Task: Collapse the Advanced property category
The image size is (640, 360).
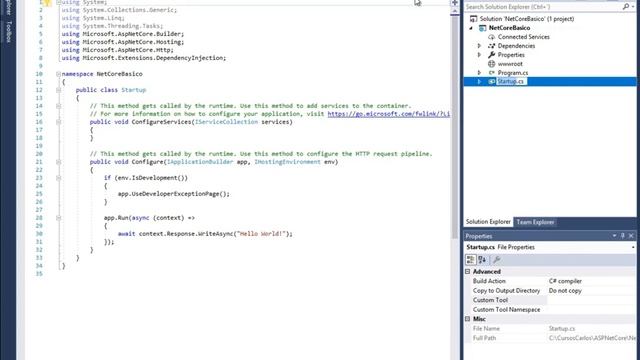Action: (x=468, y=271)
